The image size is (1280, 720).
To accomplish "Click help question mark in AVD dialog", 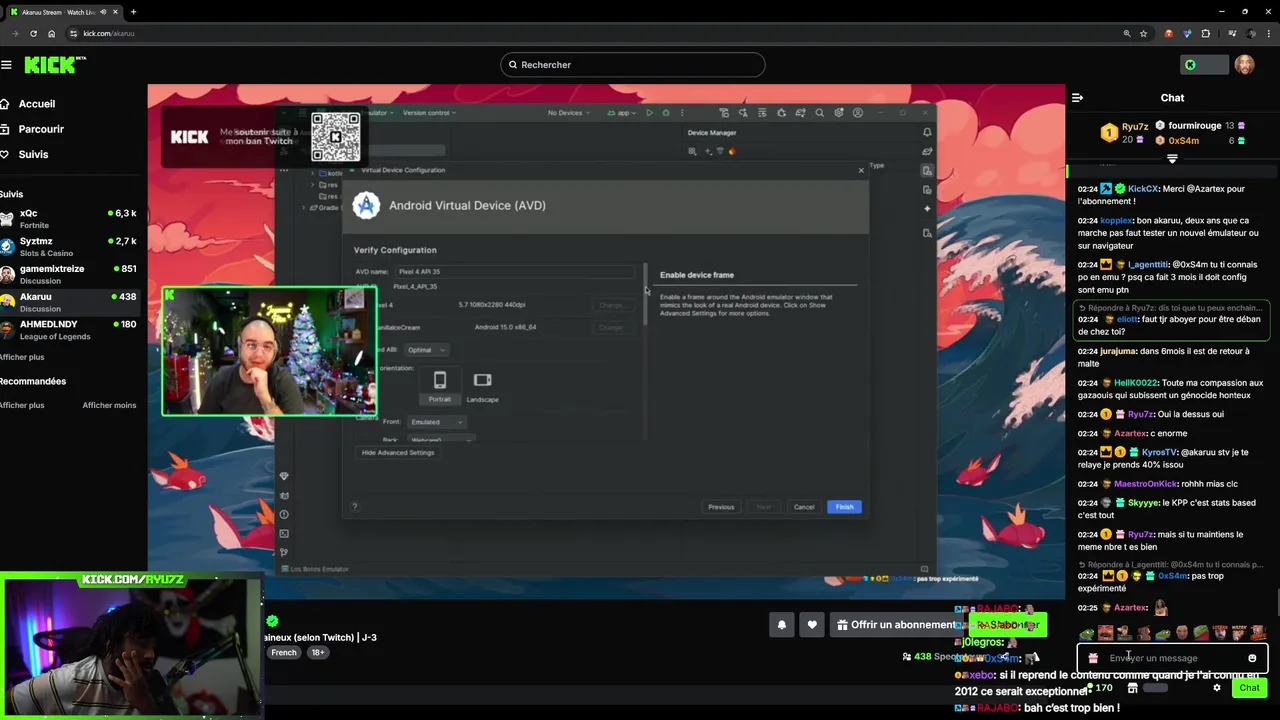I will [x=354, y=507].
